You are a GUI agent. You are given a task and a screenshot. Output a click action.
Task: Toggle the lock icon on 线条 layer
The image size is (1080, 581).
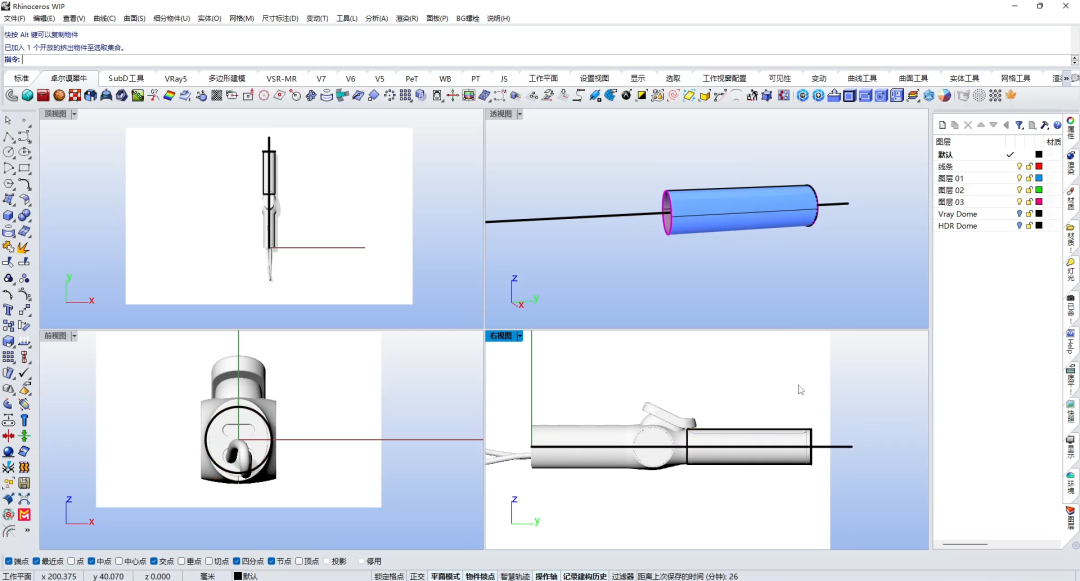[1029, 167]
